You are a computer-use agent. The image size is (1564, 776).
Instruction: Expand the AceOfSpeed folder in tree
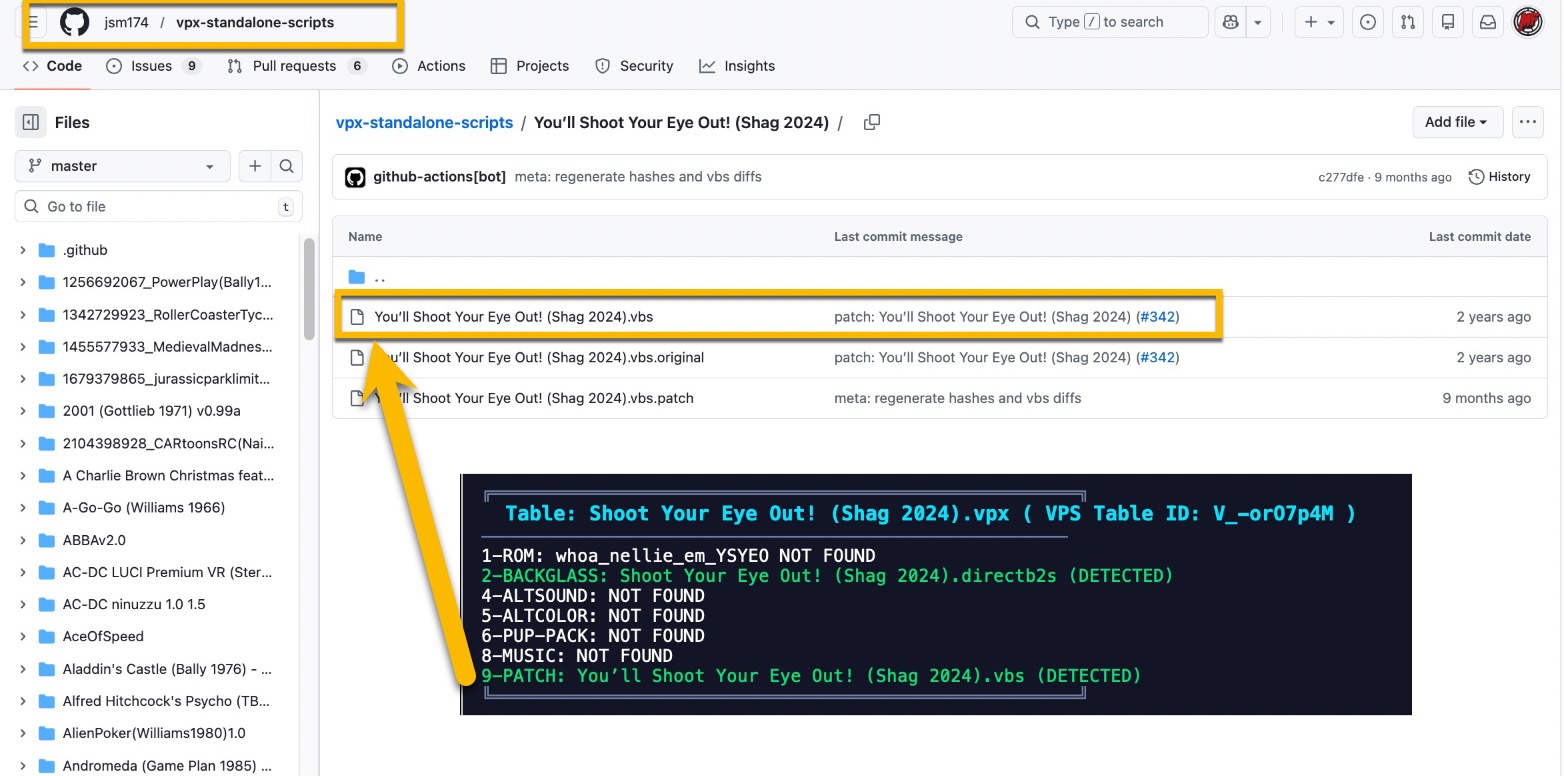pyautogui.click(x=23, y=636)
